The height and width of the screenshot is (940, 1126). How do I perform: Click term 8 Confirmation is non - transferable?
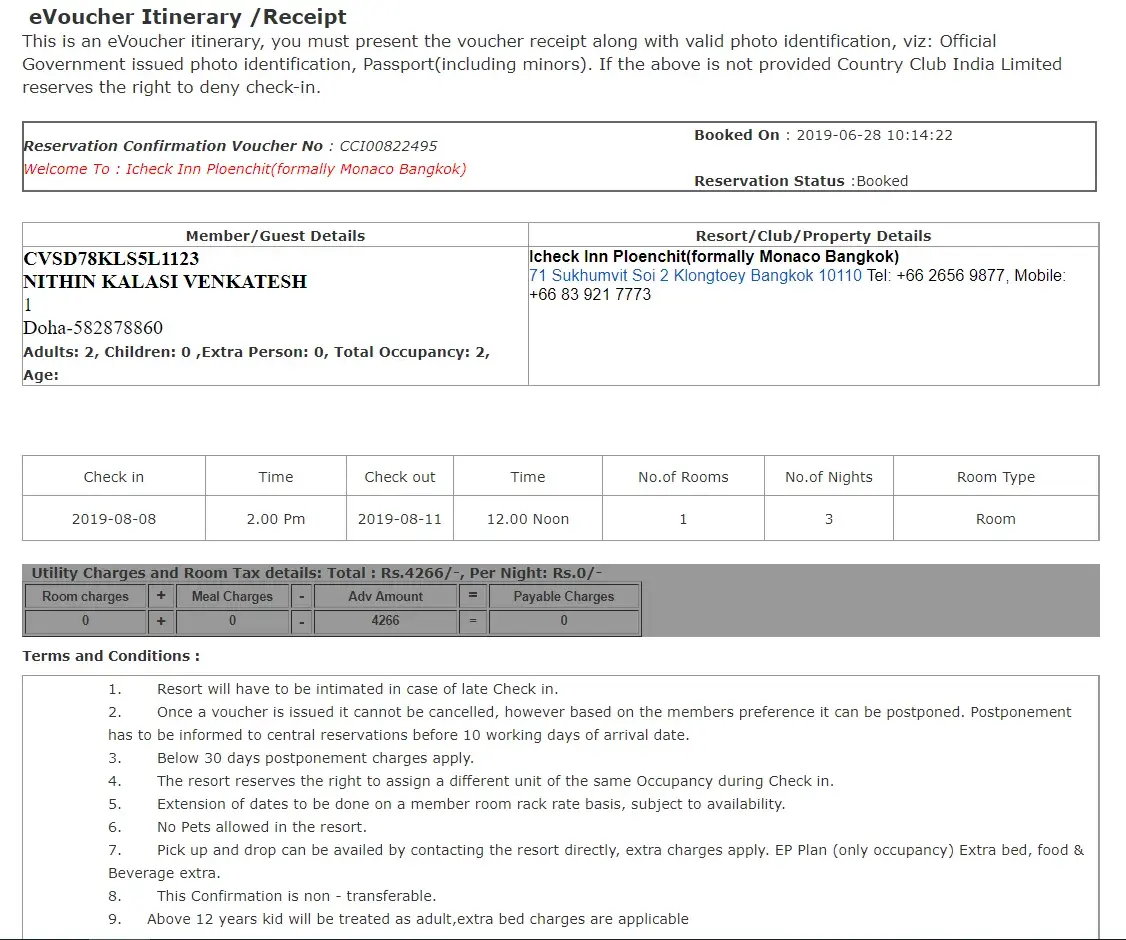click(297, 895)
